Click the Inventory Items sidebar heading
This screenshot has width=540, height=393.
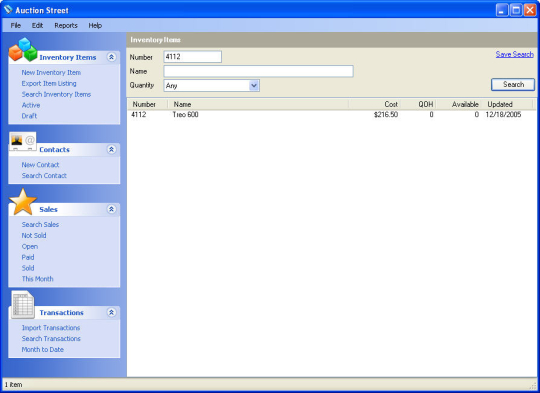(68, 58)
